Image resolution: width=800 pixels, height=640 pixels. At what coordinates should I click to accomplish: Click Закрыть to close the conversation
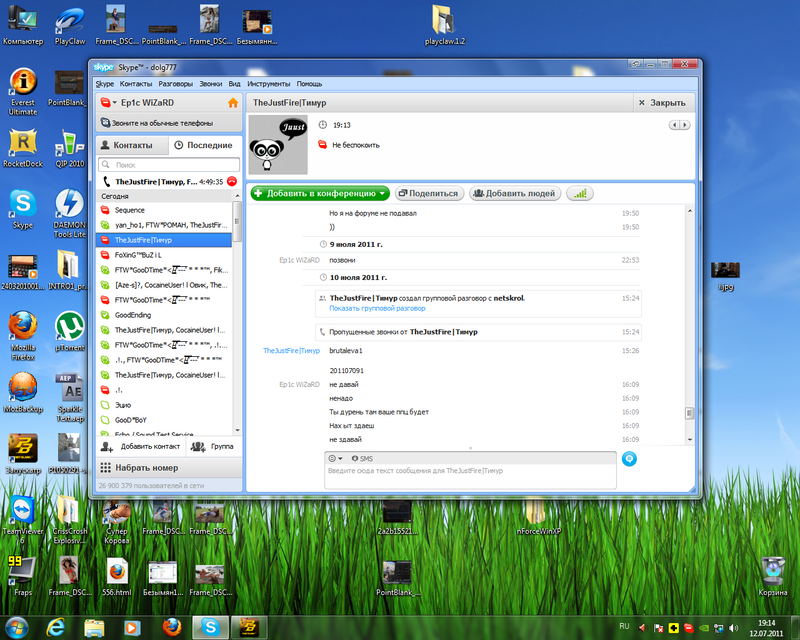pos(663,103)
